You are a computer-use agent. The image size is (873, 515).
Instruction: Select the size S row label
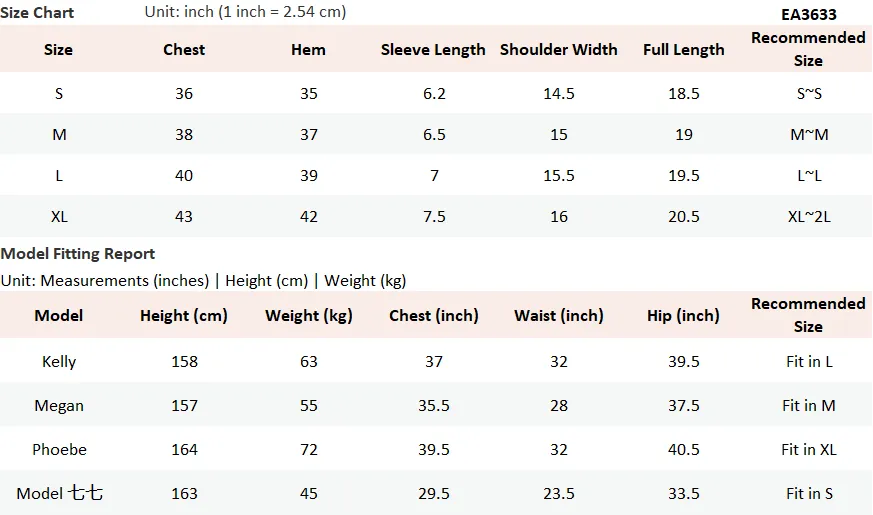coord(59,94)
